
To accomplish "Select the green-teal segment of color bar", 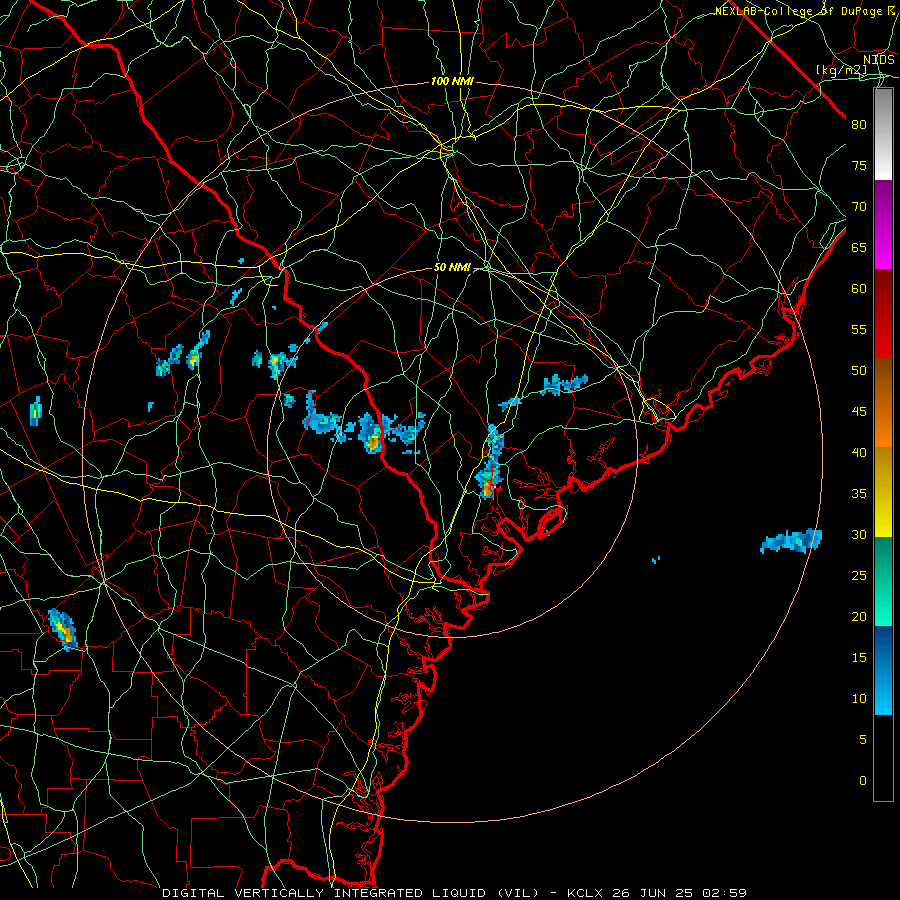I will point(883,581).
